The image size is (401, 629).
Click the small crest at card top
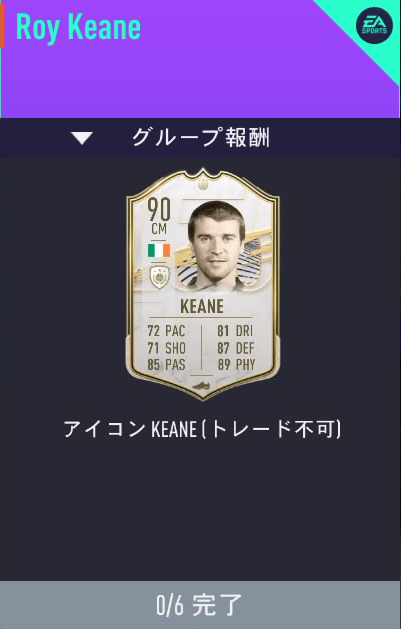click(203, 185)
